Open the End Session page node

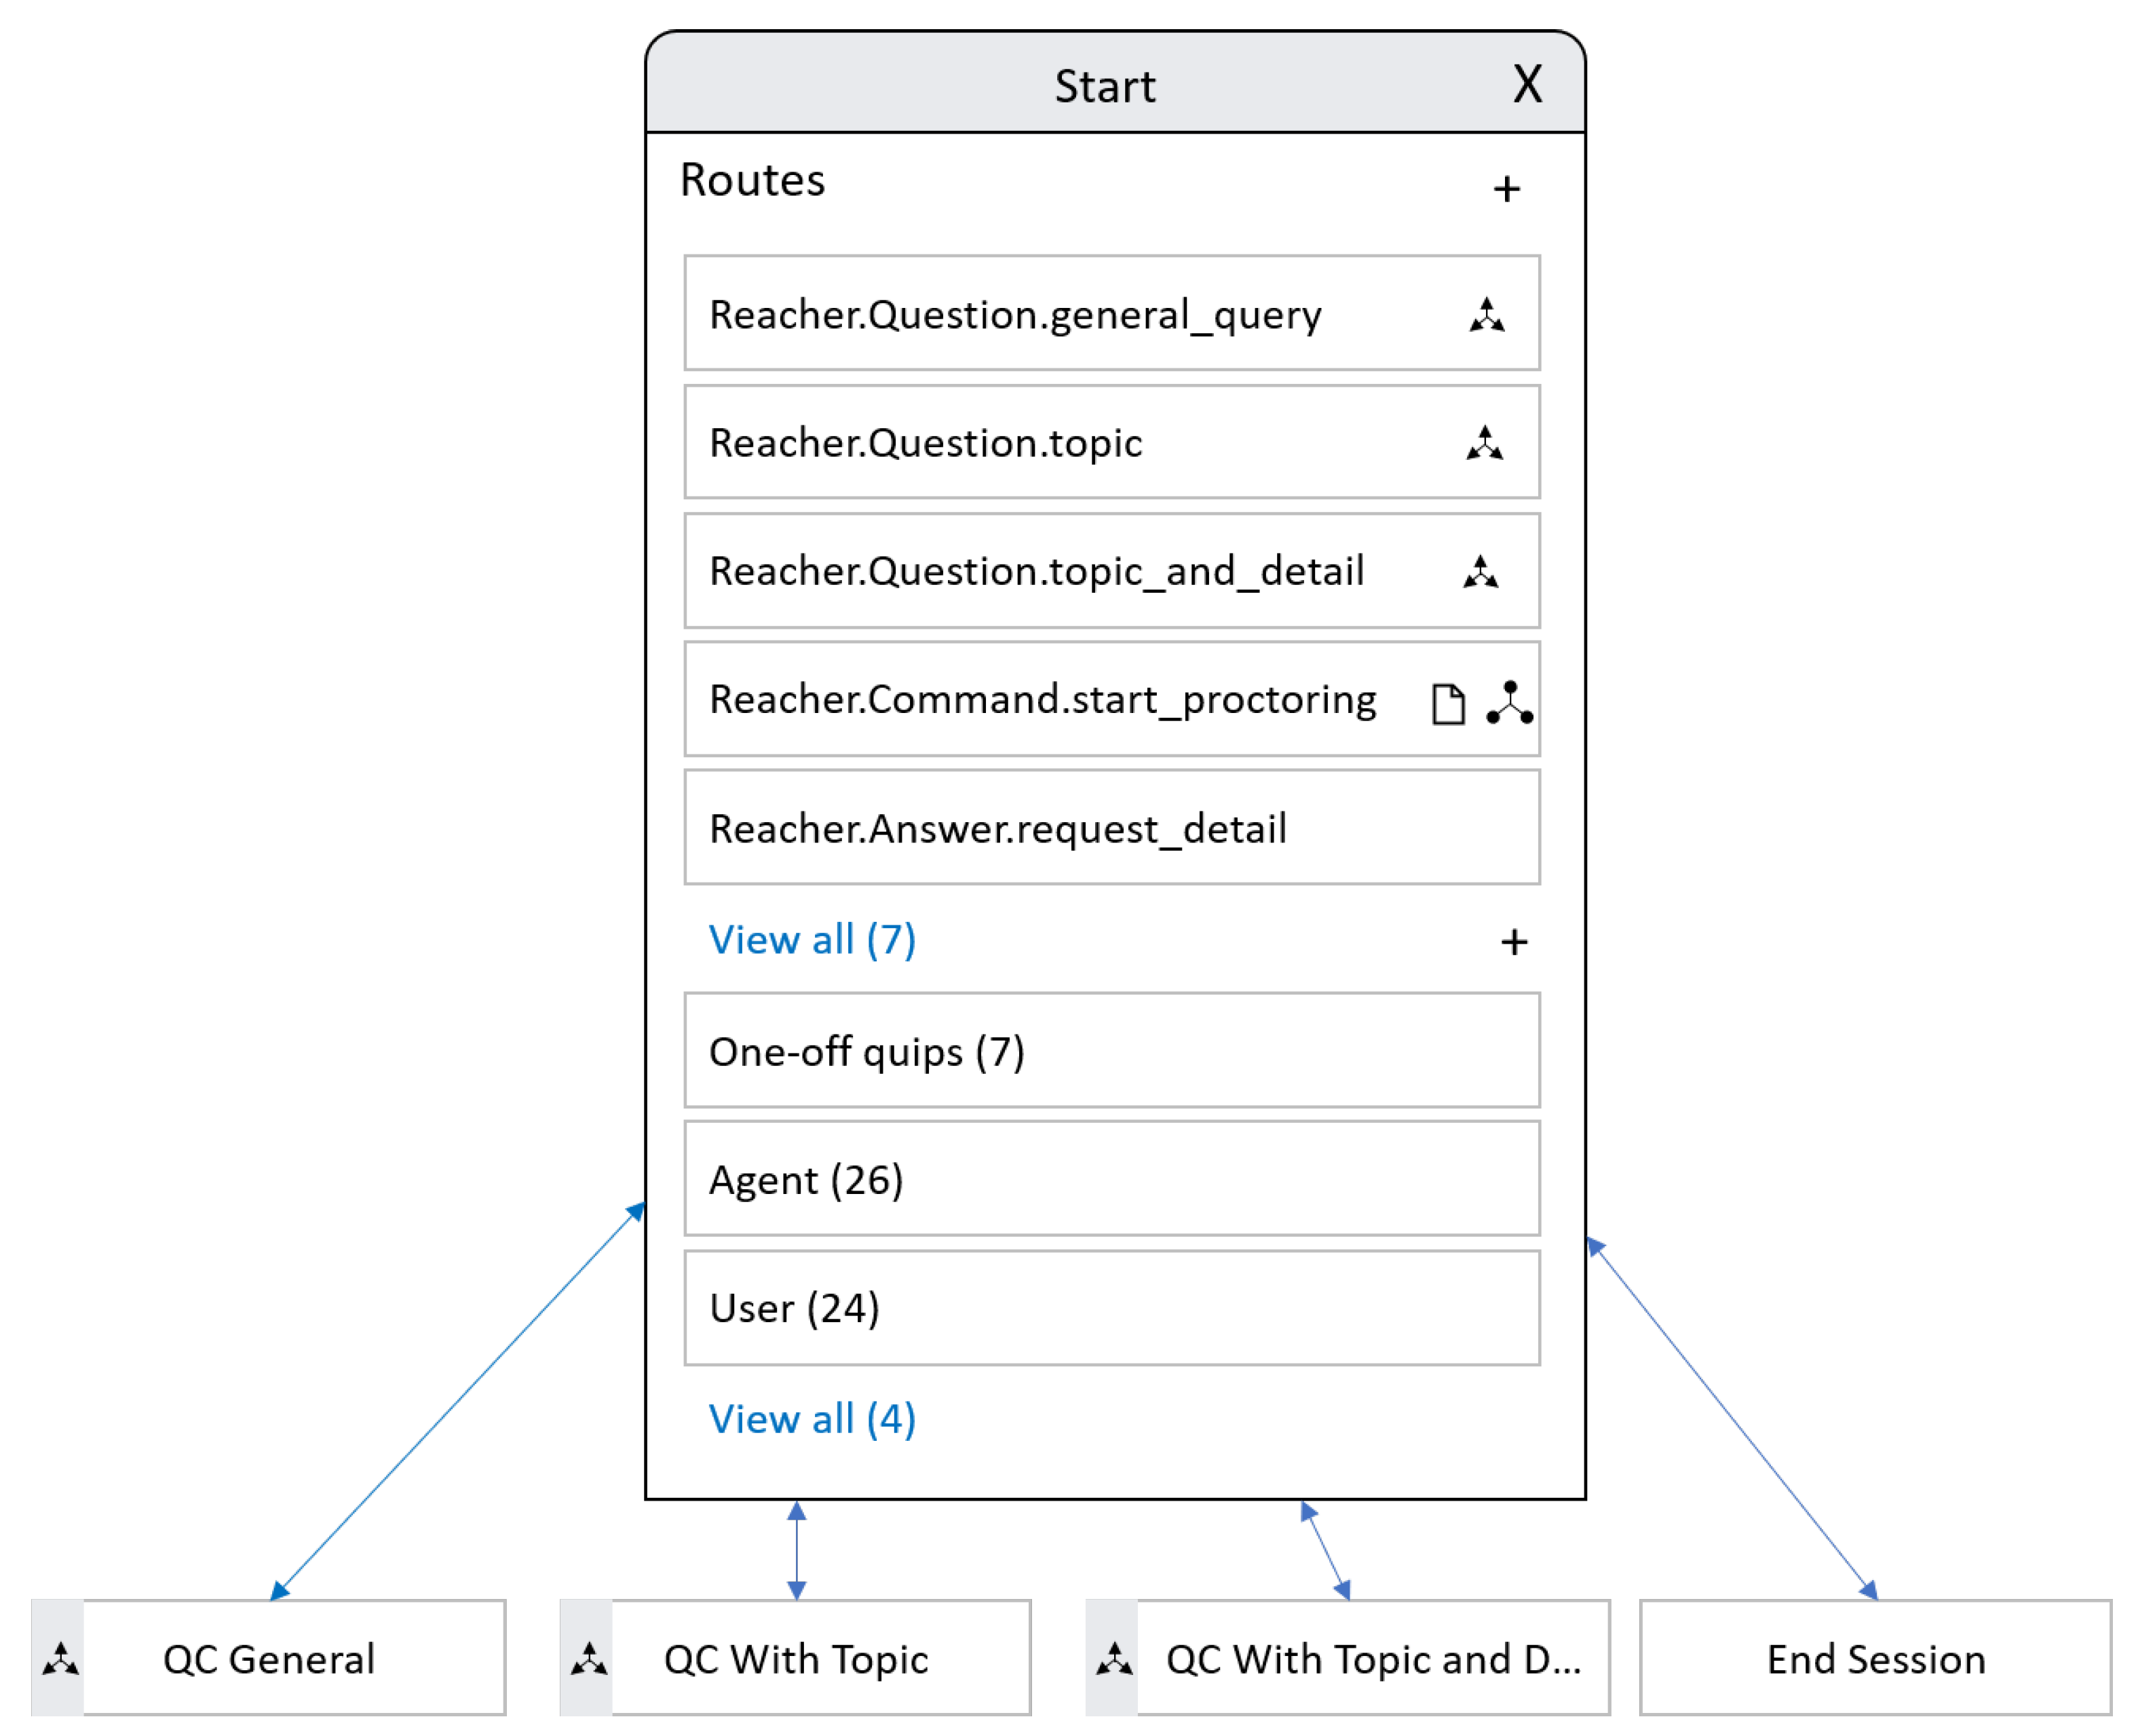point(1875,1658)
